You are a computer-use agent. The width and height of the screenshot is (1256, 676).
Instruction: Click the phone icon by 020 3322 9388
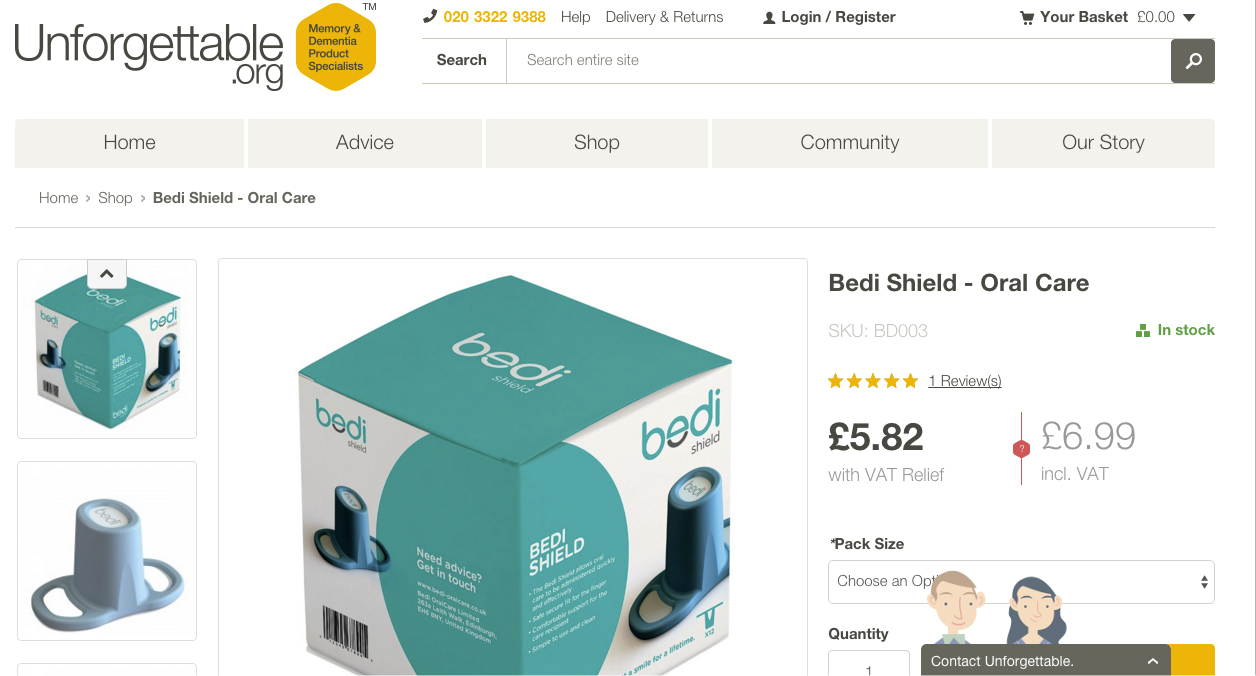point(430,16)
